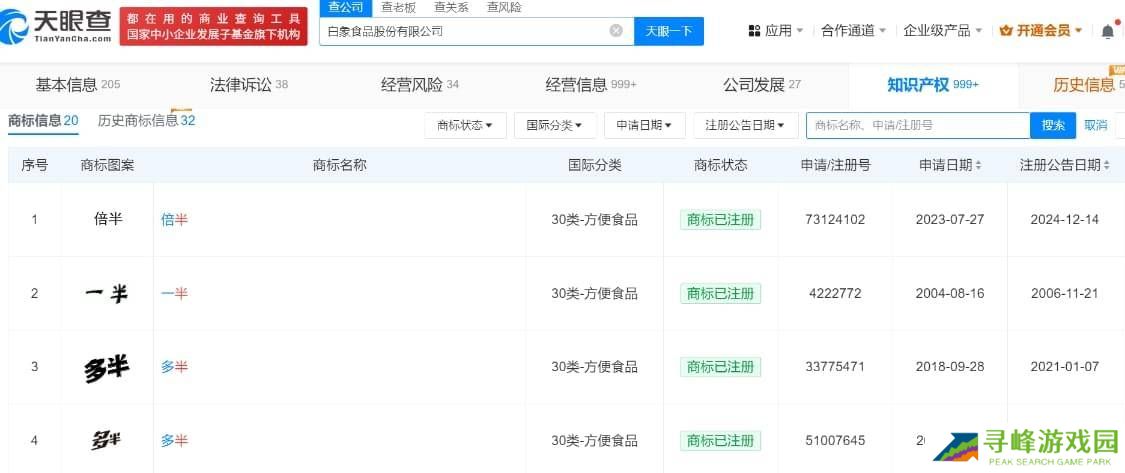The image size is (1125, 473).
Task: Open the 多半 link in row 4
Action: point(174,440)
